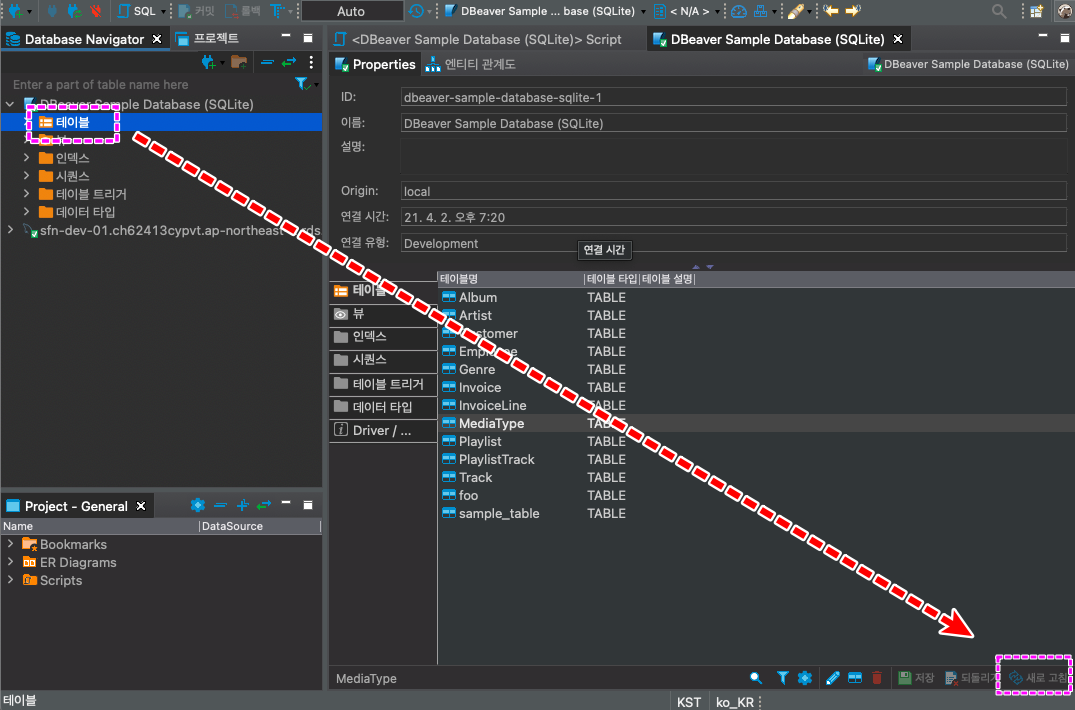Click the 테이블명 column header
The height and width of the screenshot is (710, 1075).
point(510,279)
